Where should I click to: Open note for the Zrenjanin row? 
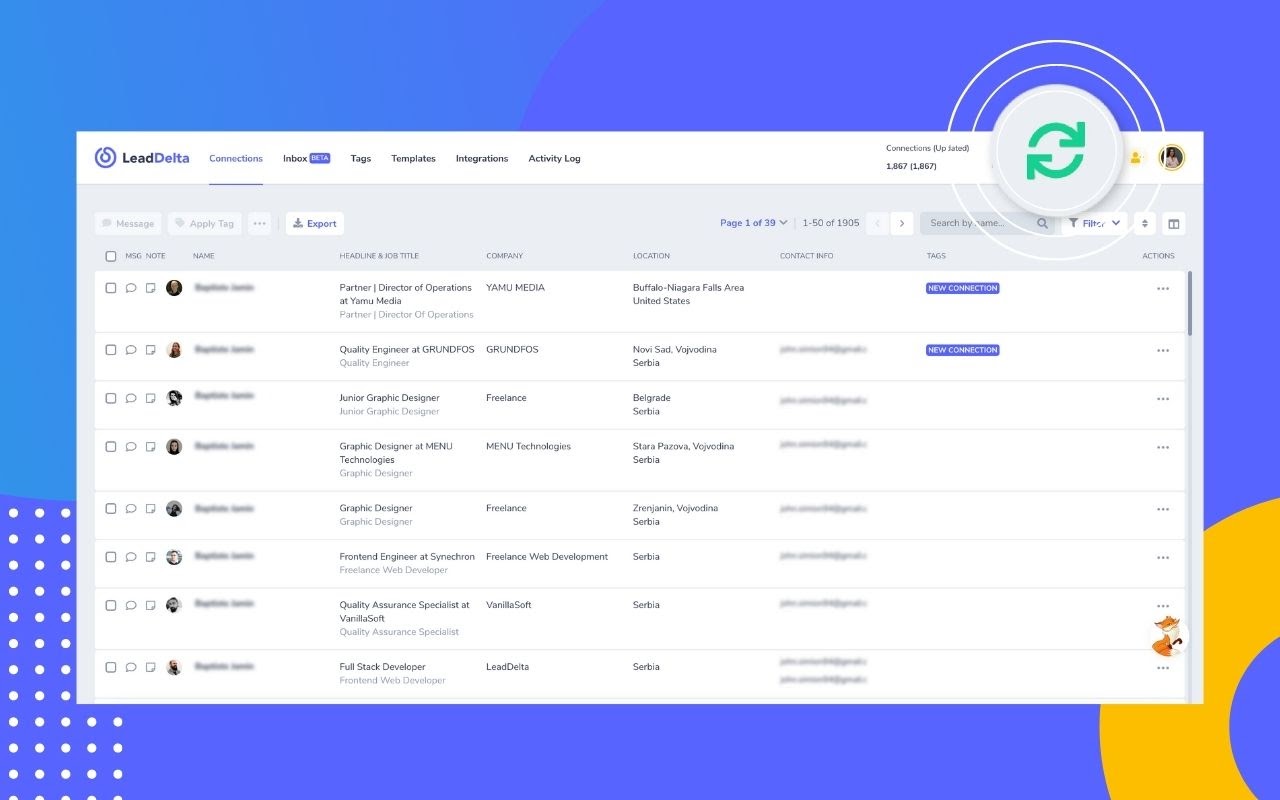point(150,509)
